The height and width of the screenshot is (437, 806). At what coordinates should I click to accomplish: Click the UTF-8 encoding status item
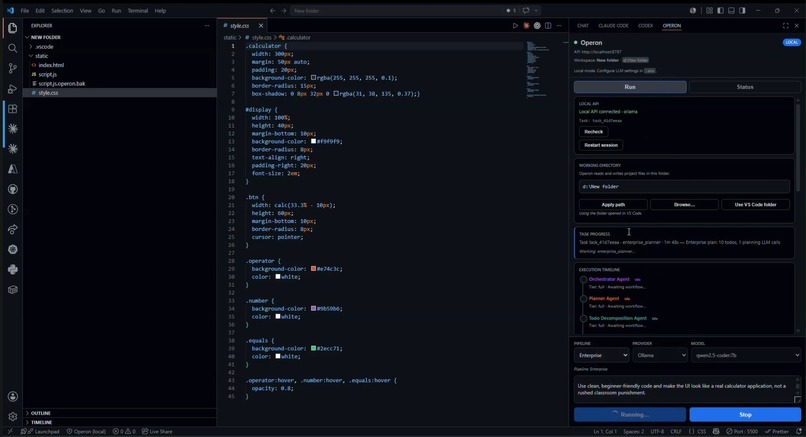click(x=657, y=431)
